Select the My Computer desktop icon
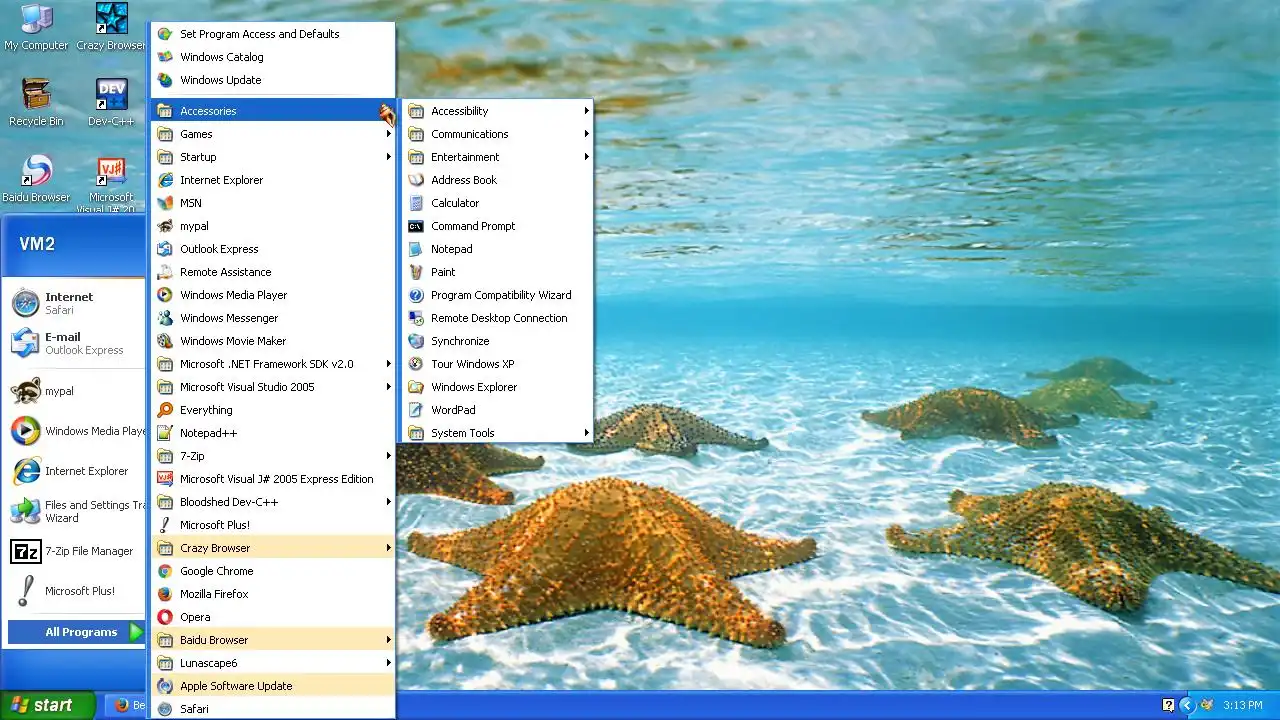 36,27
